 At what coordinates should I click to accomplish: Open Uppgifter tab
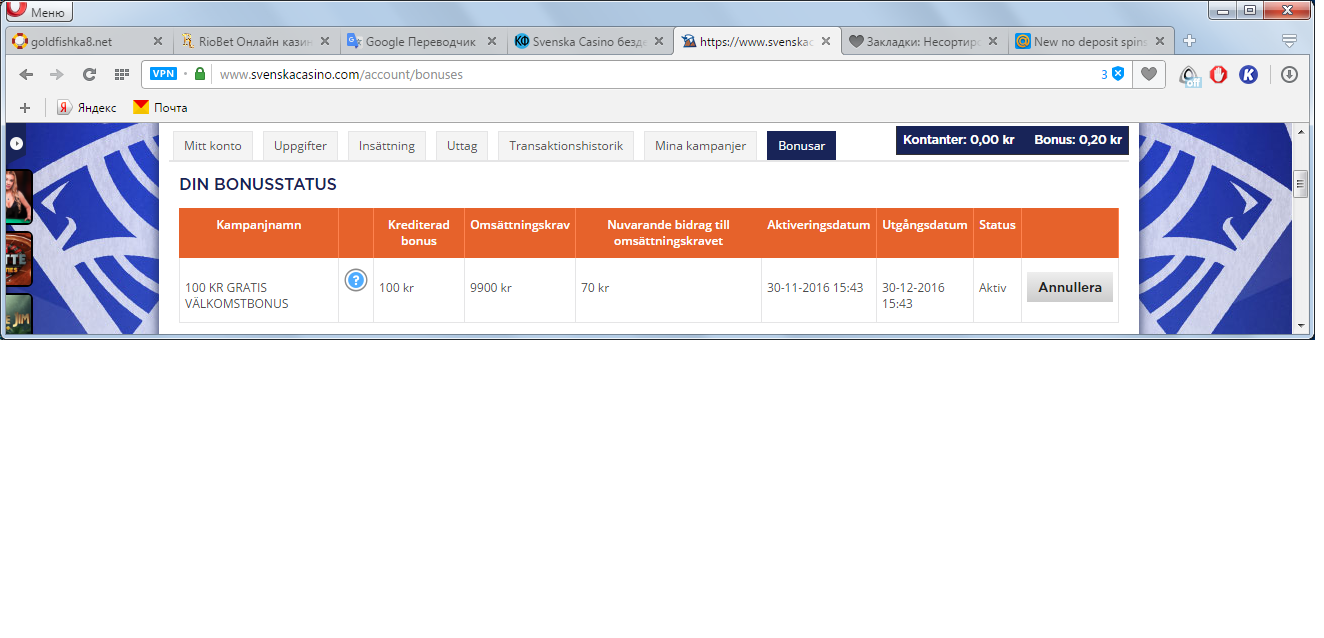(300, 146)
